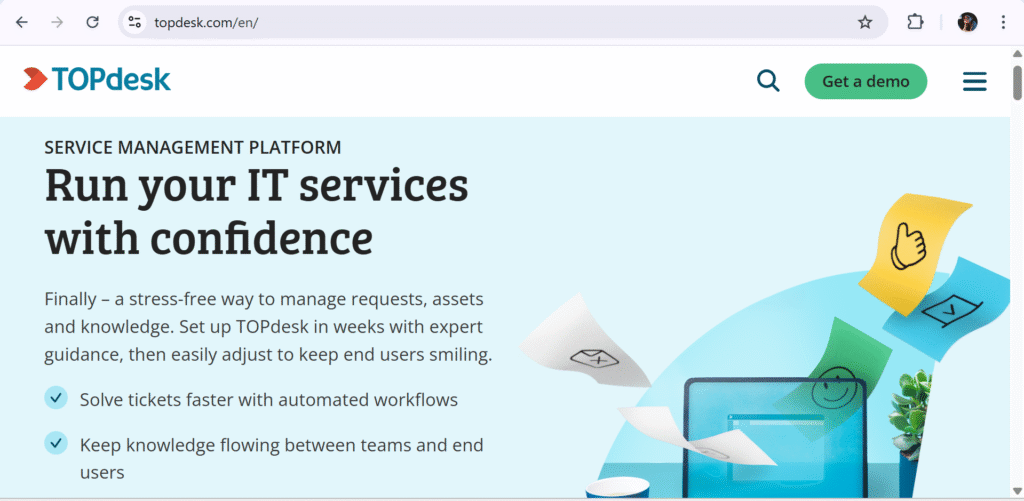Bookmark this page with the star icon

865,22
